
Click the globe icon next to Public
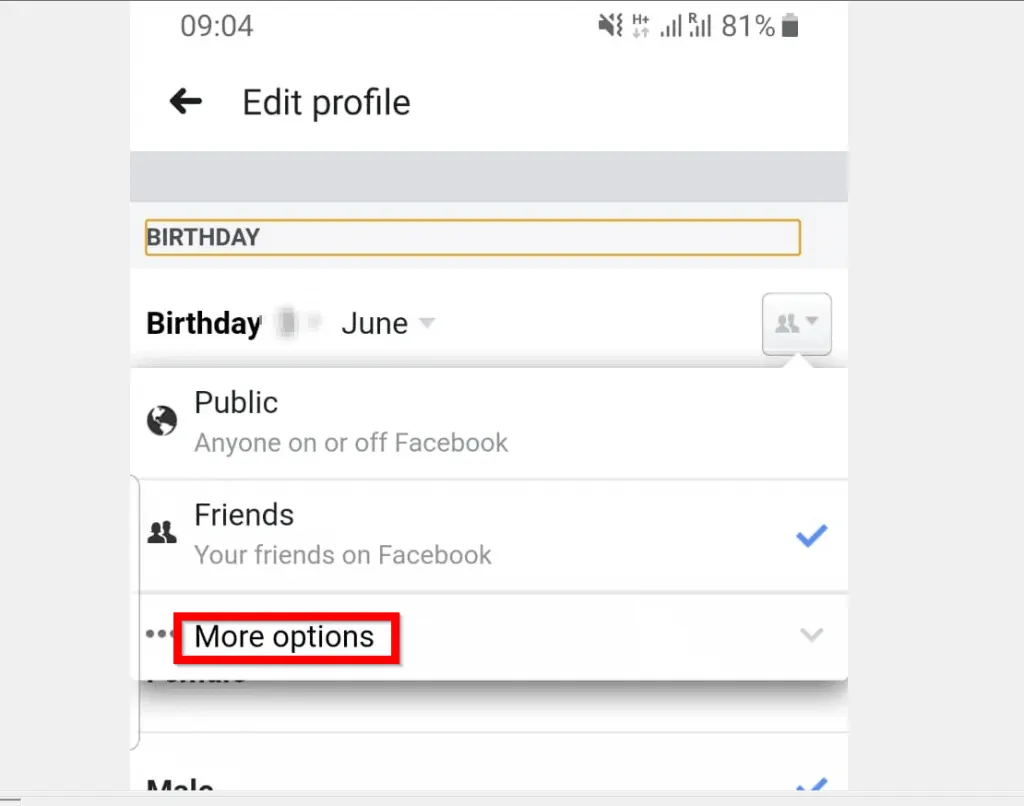click(160, 422)
